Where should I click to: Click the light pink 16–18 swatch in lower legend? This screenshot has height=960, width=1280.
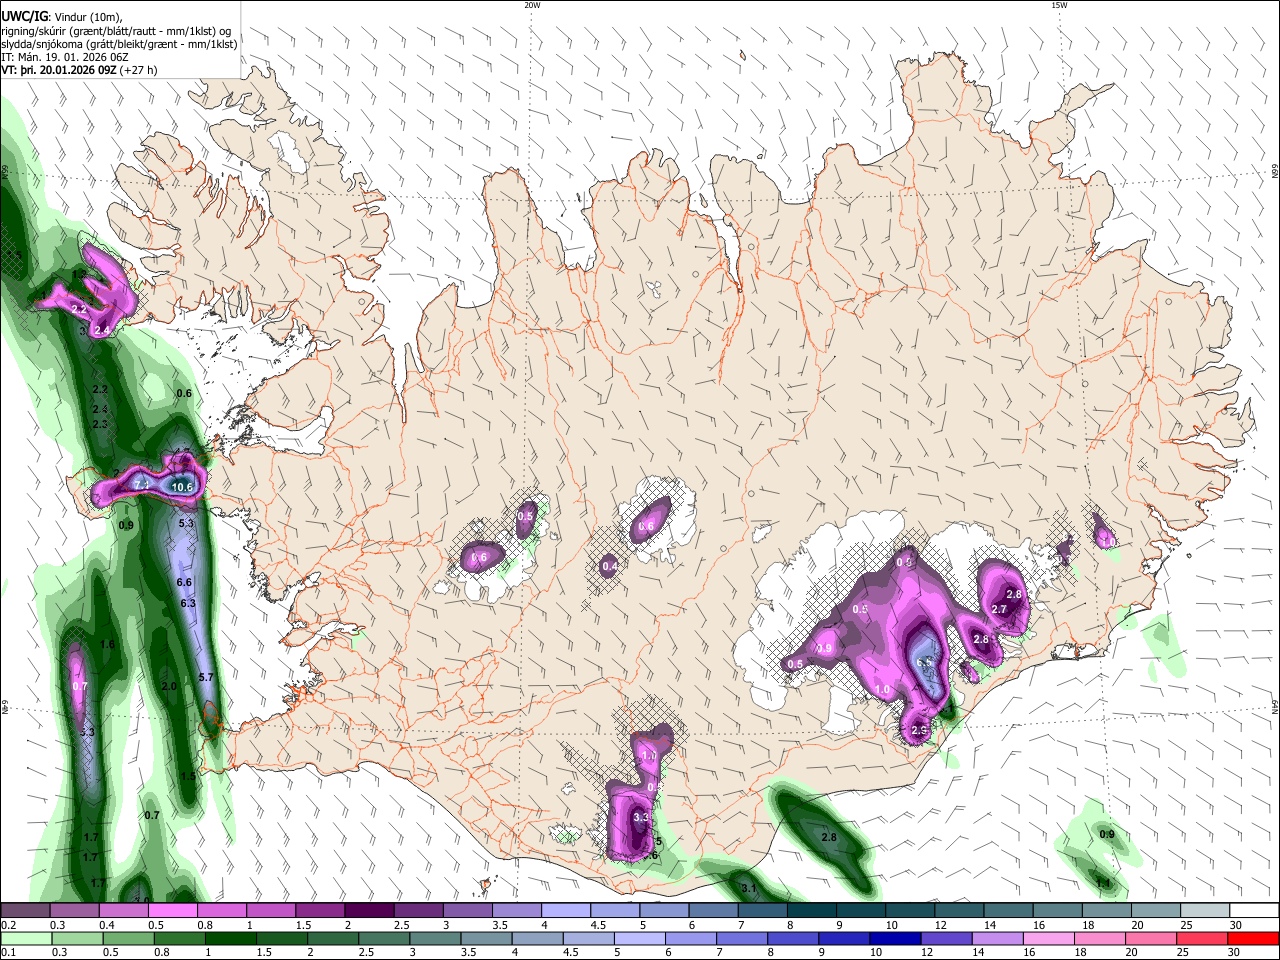point(1048,938)
